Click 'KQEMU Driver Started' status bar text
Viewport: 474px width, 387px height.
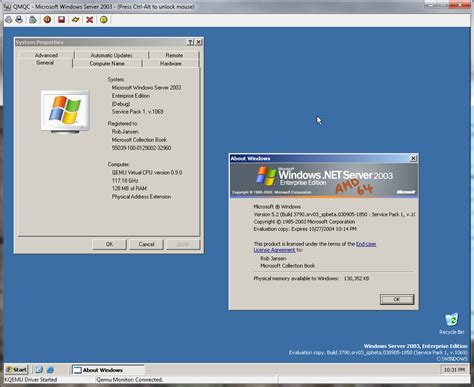31,380
